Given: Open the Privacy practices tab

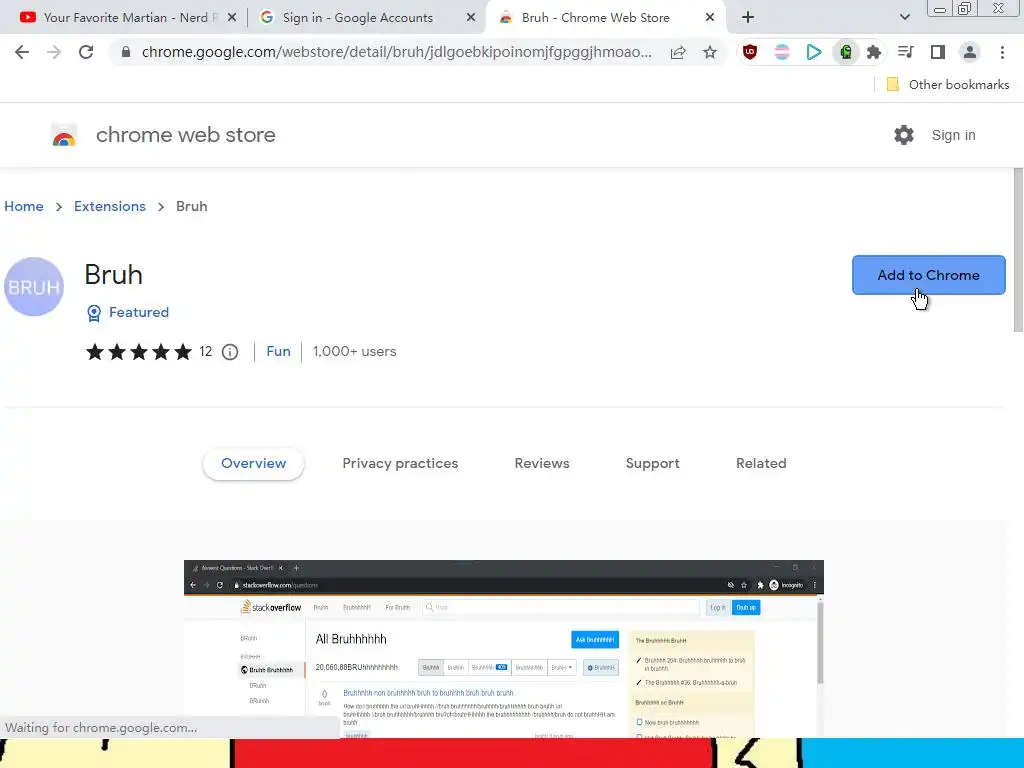Looking at the screenshot, I should [400, 464].
